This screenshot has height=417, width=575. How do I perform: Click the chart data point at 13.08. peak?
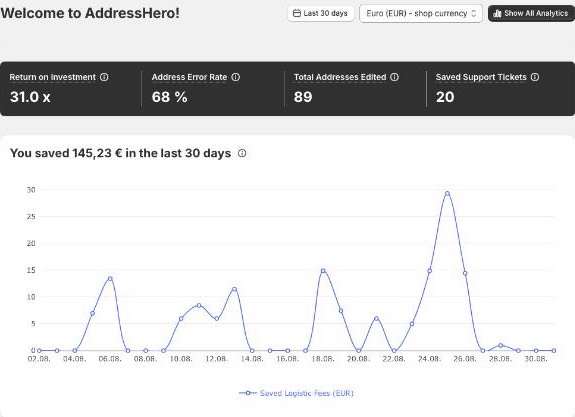(234, 289)
